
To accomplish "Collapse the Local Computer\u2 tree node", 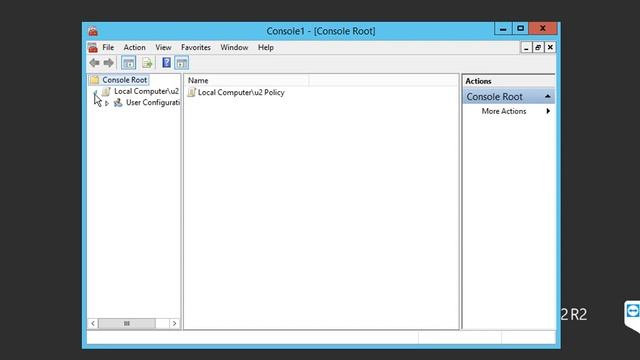I will (x=96, y=92).
